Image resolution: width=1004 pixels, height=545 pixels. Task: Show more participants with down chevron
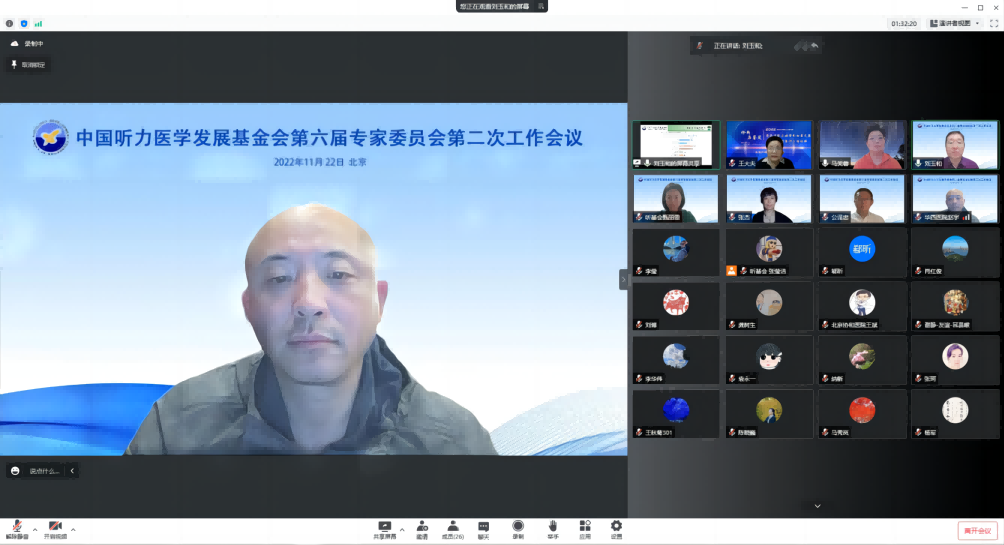(818, 506)
